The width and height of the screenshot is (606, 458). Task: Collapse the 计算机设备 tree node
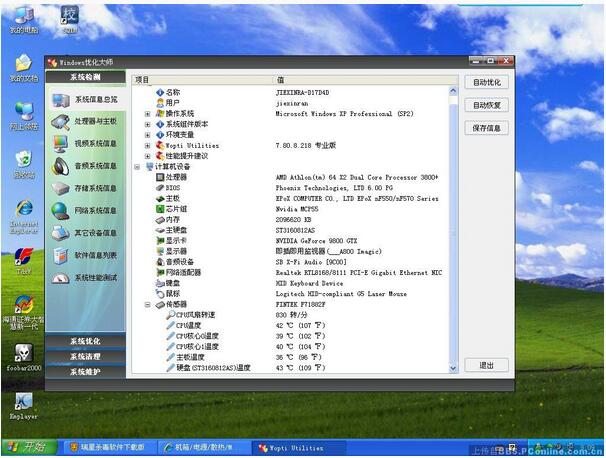pos(137,167)
